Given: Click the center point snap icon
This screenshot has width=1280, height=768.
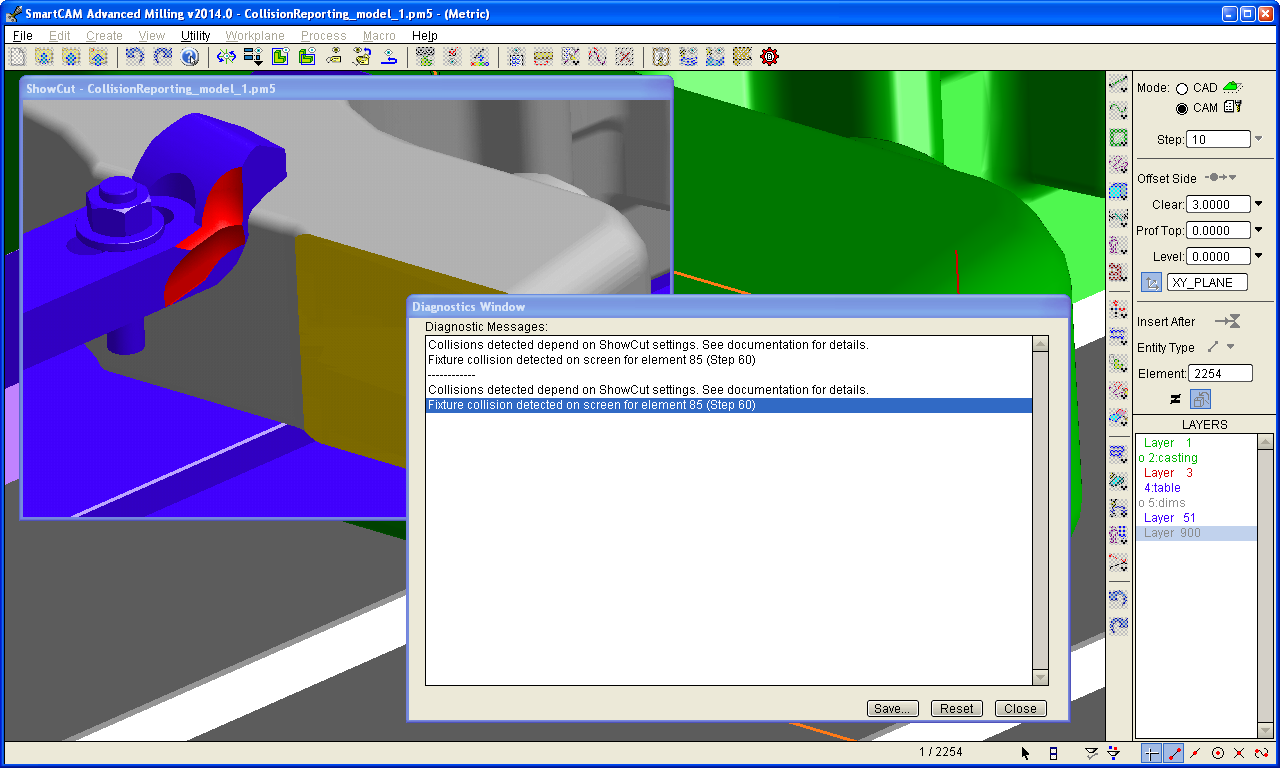Looking at the screenshot, I should tap(1218, 753).
